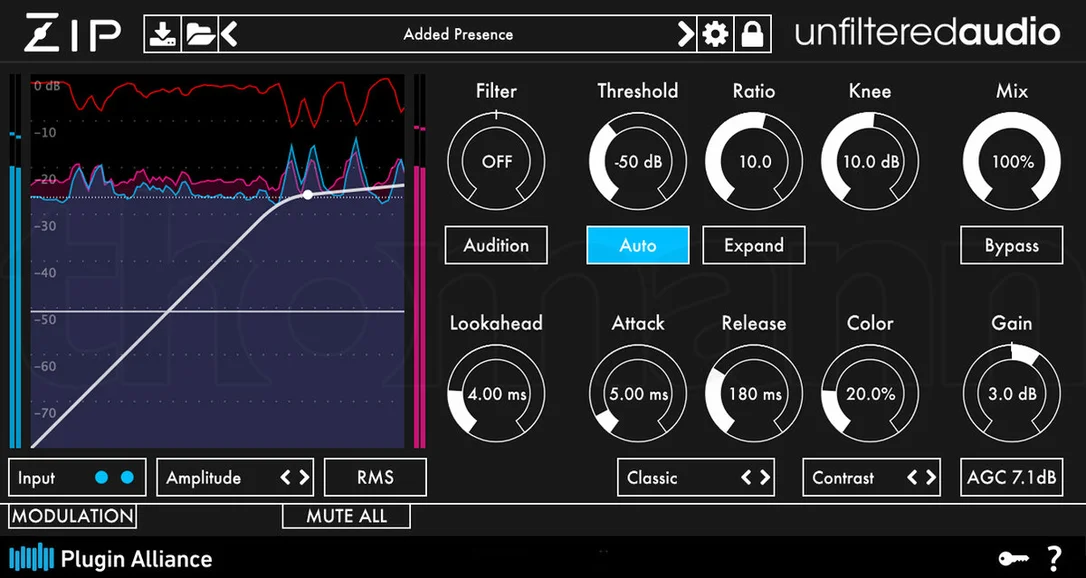Open the MODULATION tab
The width and height of the screenshot is (1086, 578).
[x=73, y=516]
